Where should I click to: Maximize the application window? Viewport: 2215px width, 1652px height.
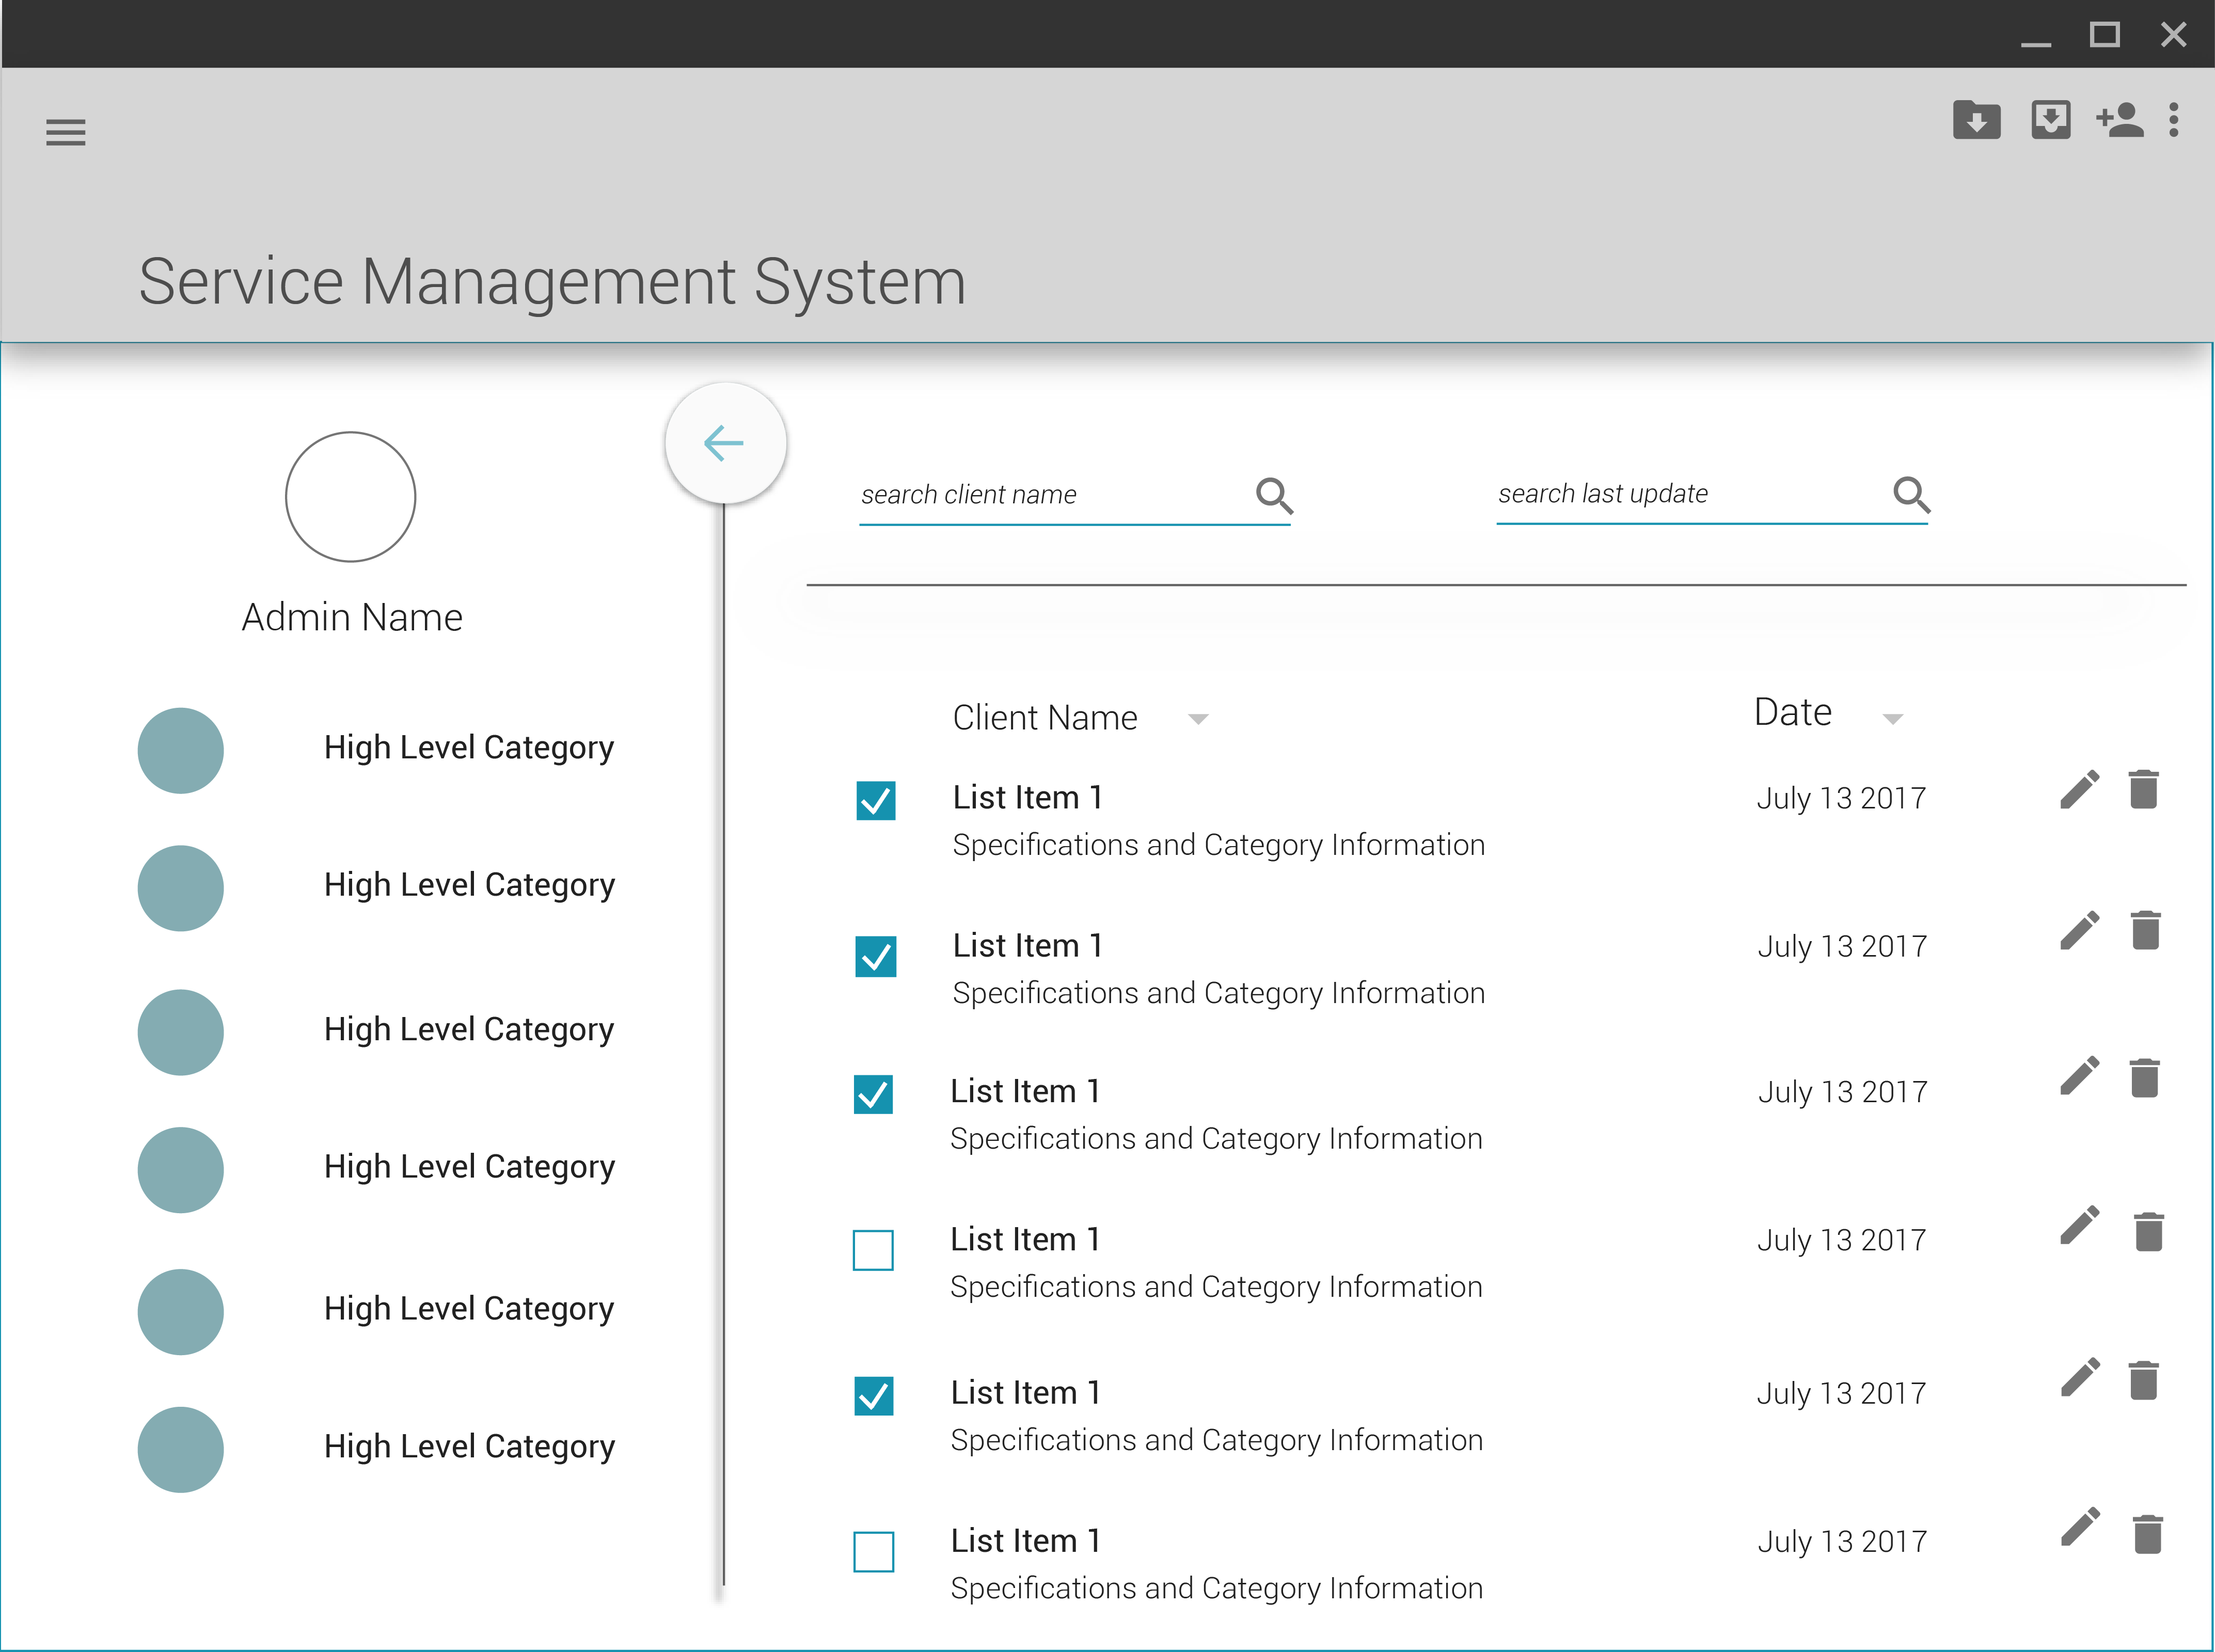[x=2105, y=35]
